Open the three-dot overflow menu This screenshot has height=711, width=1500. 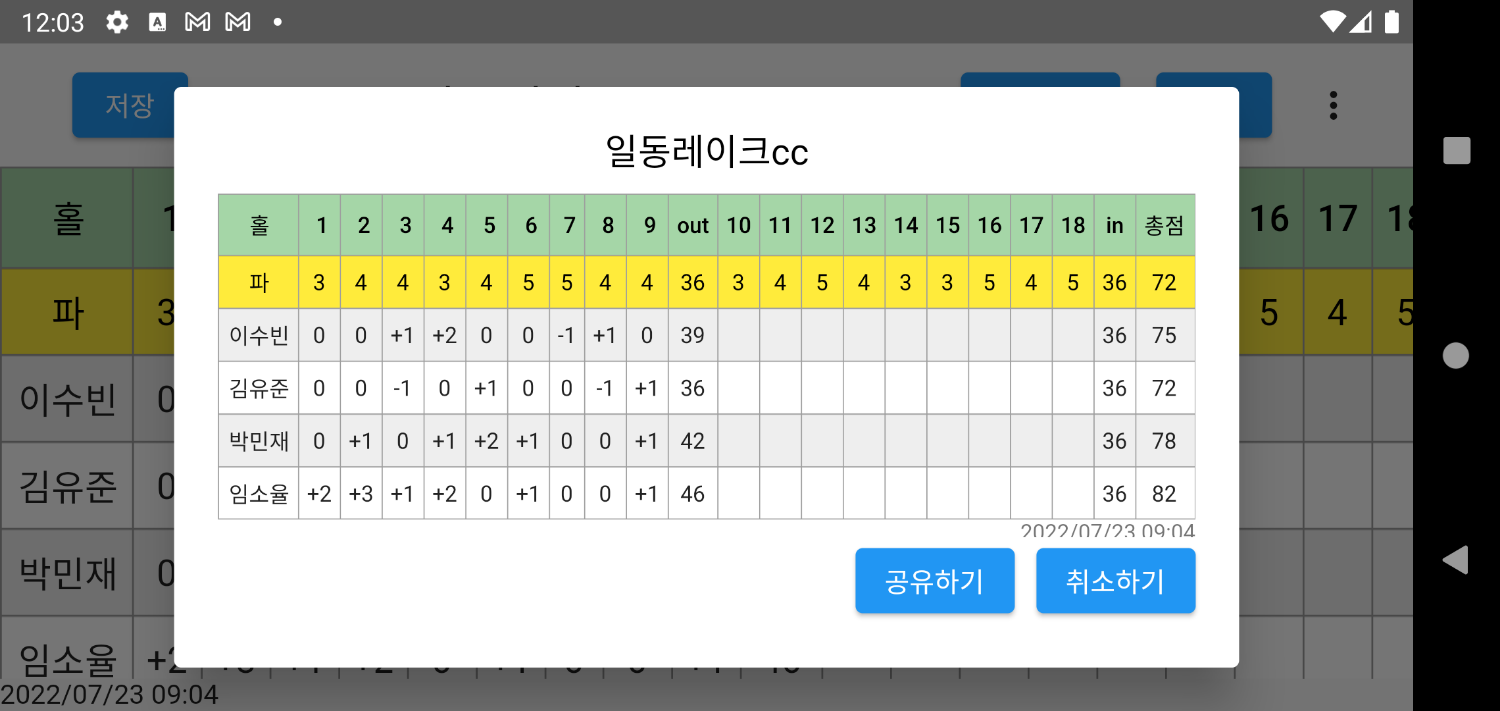[1334, 105]
